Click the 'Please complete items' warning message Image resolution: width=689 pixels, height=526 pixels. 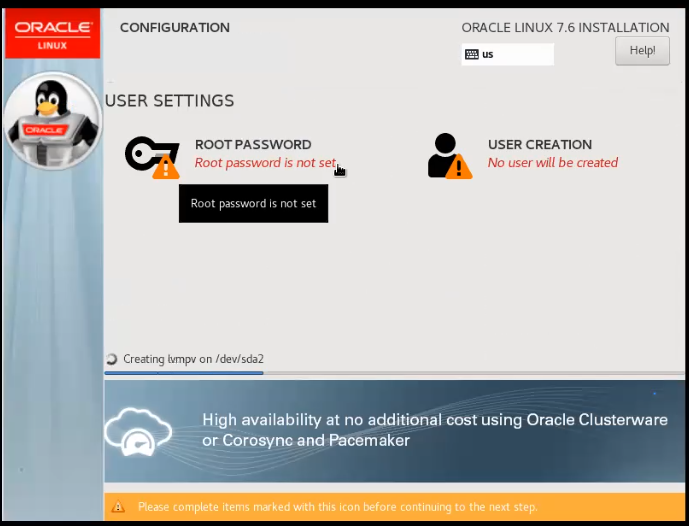click(x=337, y=507)
